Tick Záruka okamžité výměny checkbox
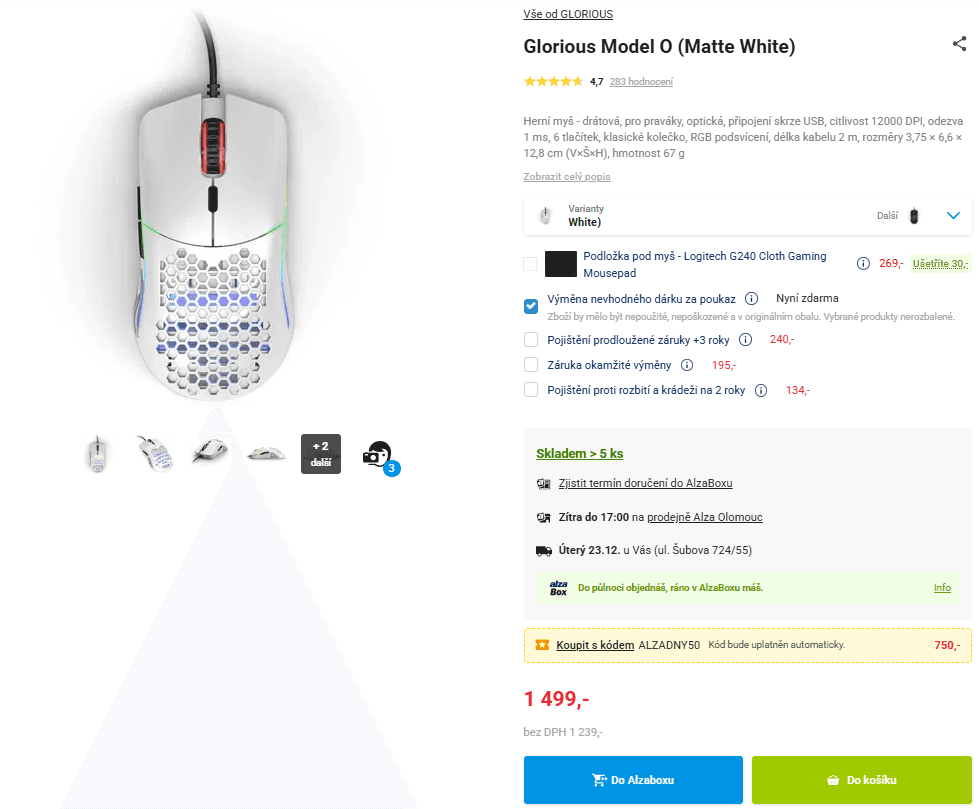This screenshot has width=979, height=809. click(531, 365)
